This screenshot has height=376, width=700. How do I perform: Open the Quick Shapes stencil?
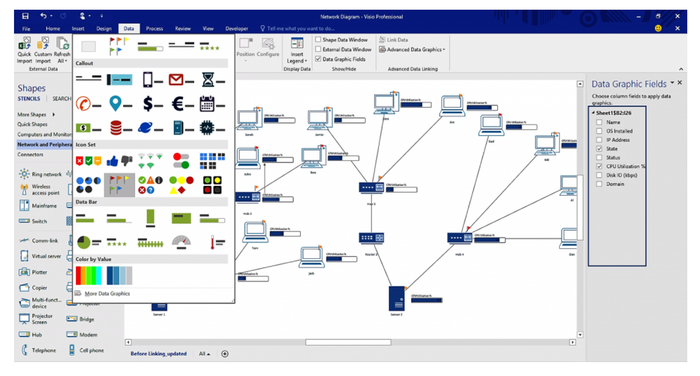pos(32,124)
